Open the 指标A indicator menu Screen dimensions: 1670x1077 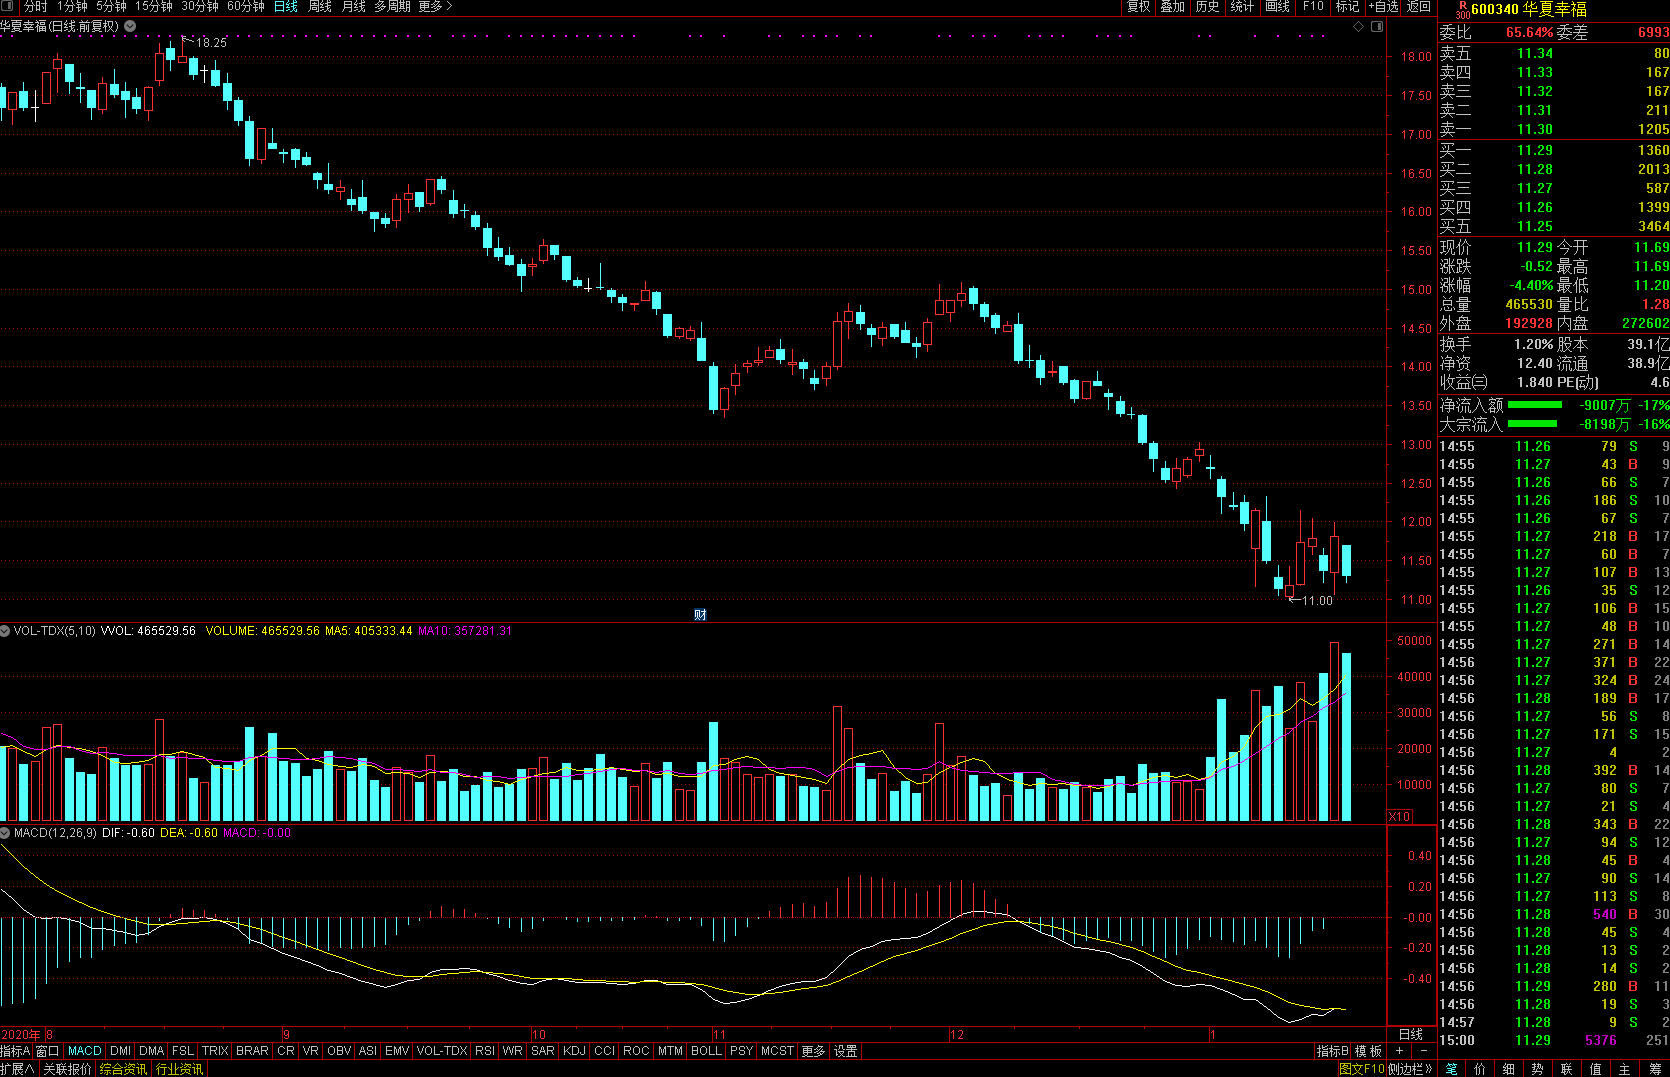(15, 1051)
